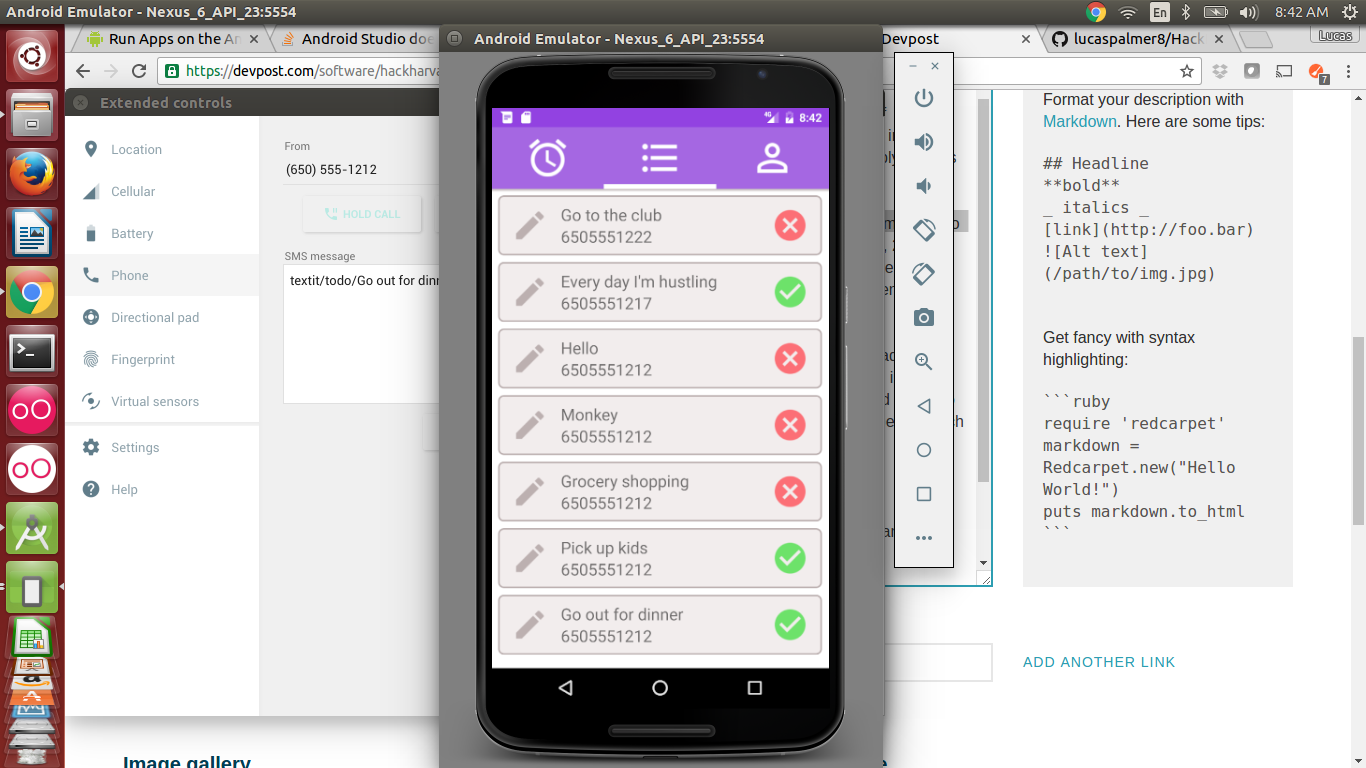Click pencil icon next to 'Hello'

(x=529, y=359)
